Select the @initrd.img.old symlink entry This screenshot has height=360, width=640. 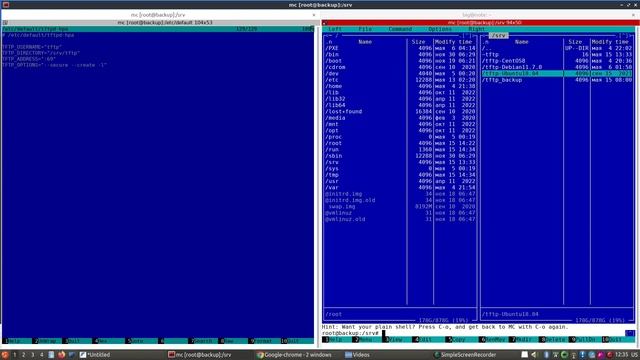400,200
